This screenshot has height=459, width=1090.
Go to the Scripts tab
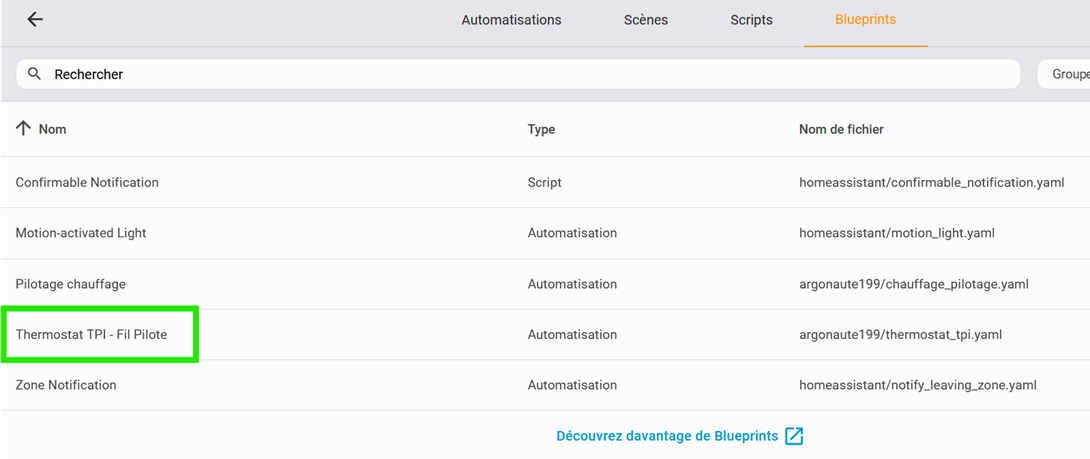click(x=751, y=20)
